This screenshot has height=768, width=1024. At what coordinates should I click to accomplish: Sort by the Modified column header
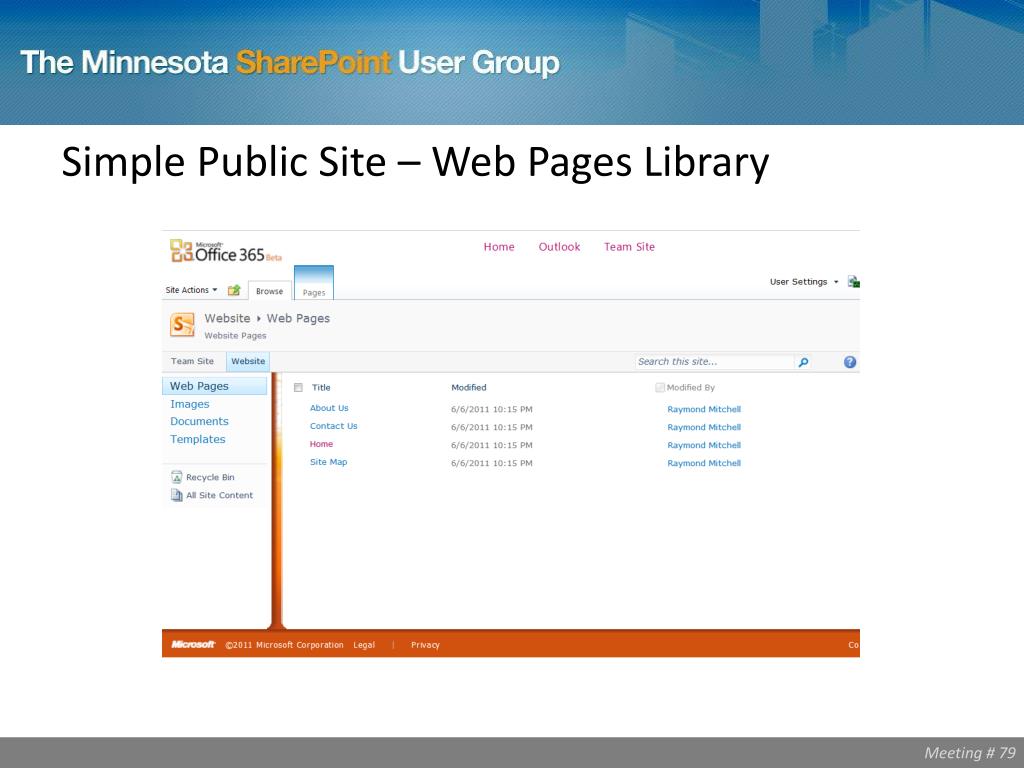(469, 388)
